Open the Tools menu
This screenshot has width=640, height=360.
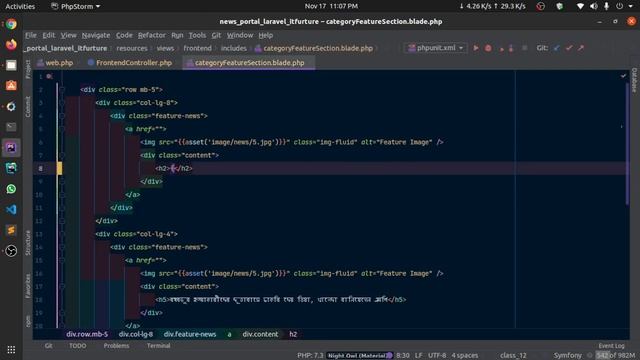coord(197,35)
